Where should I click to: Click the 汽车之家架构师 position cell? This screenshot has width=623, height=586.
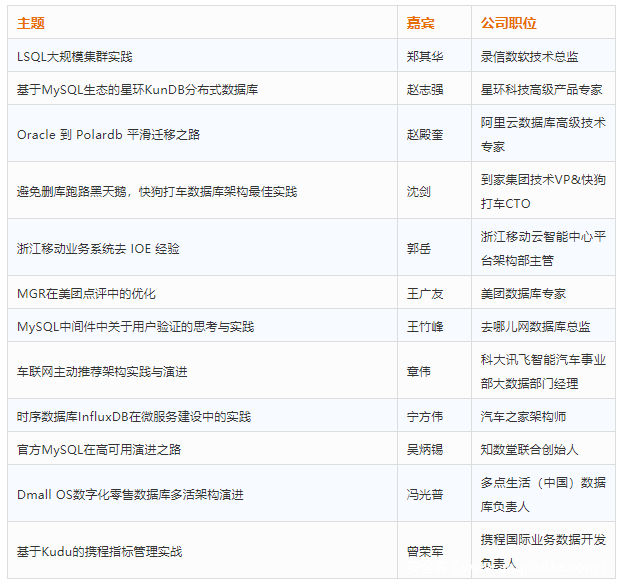[523, 417]
